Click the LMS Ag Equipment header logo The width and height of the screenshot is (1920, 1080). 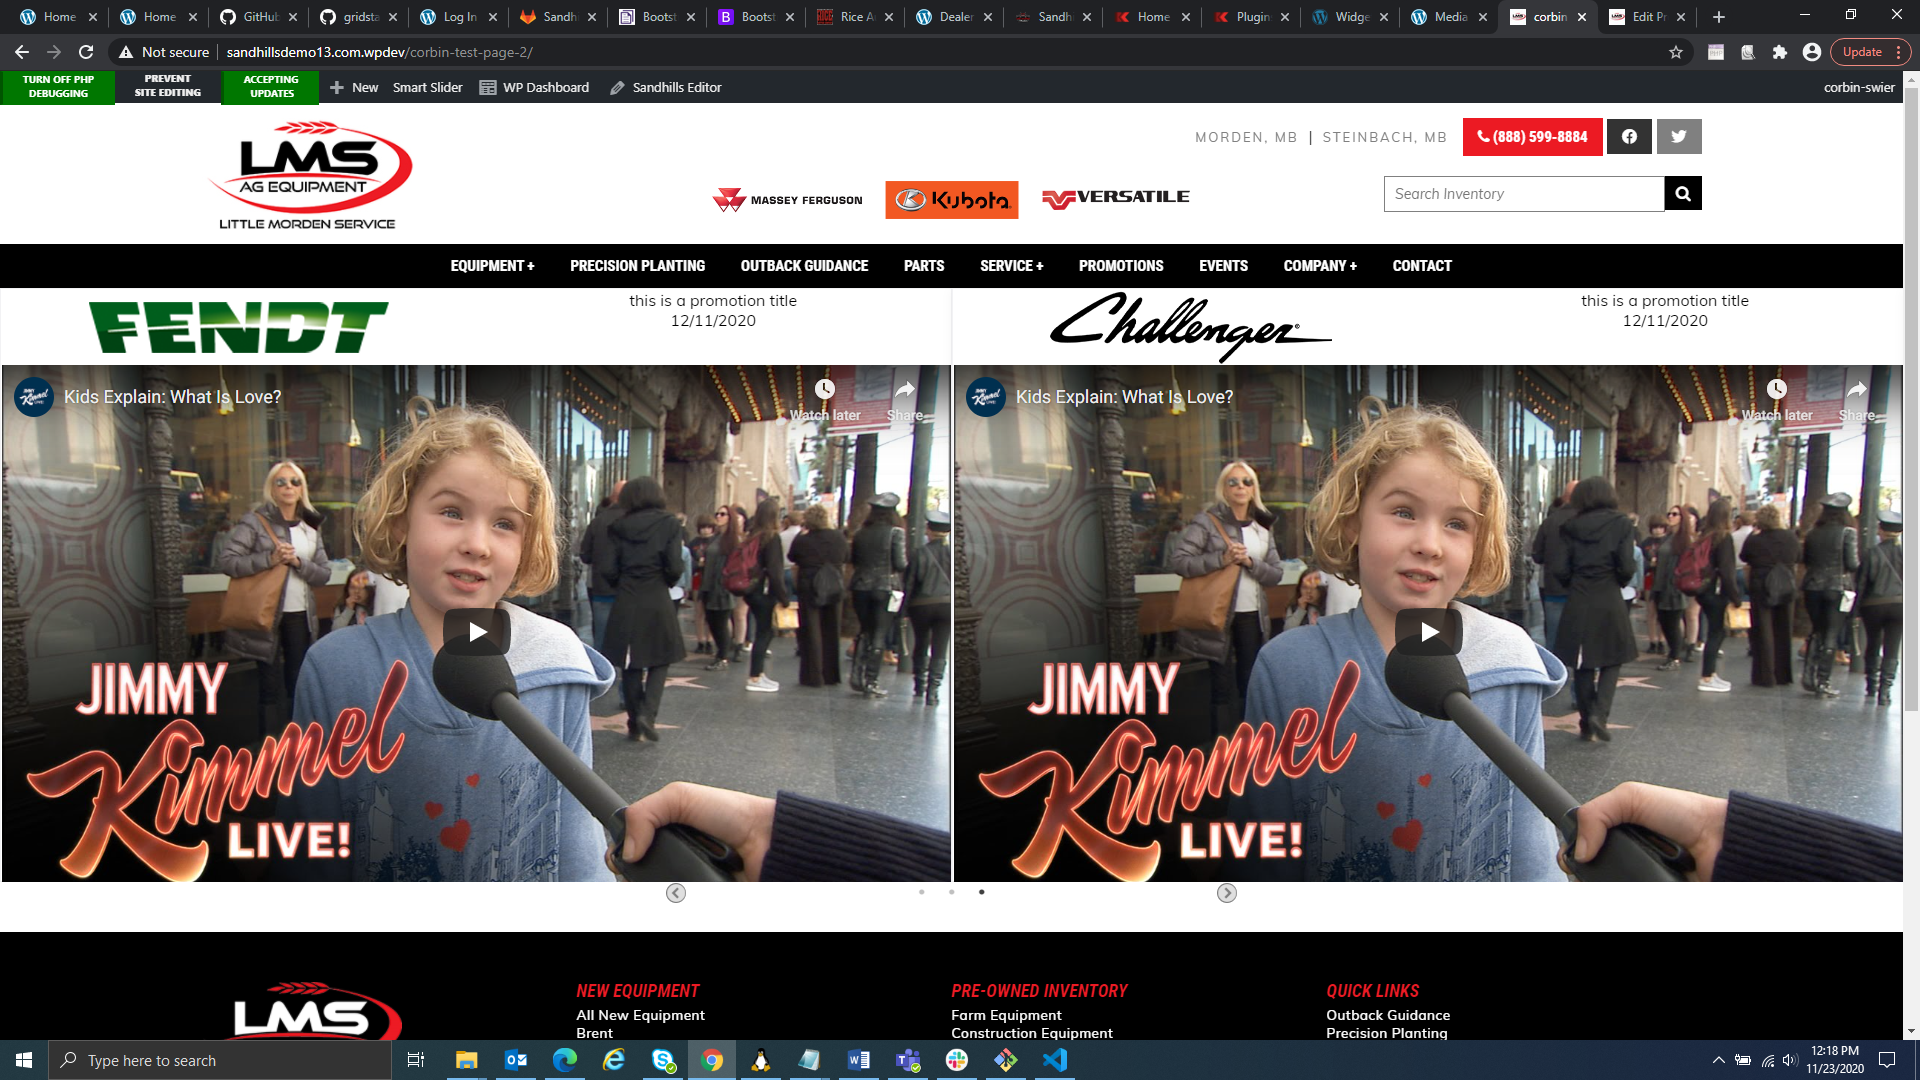click(310, 176)
